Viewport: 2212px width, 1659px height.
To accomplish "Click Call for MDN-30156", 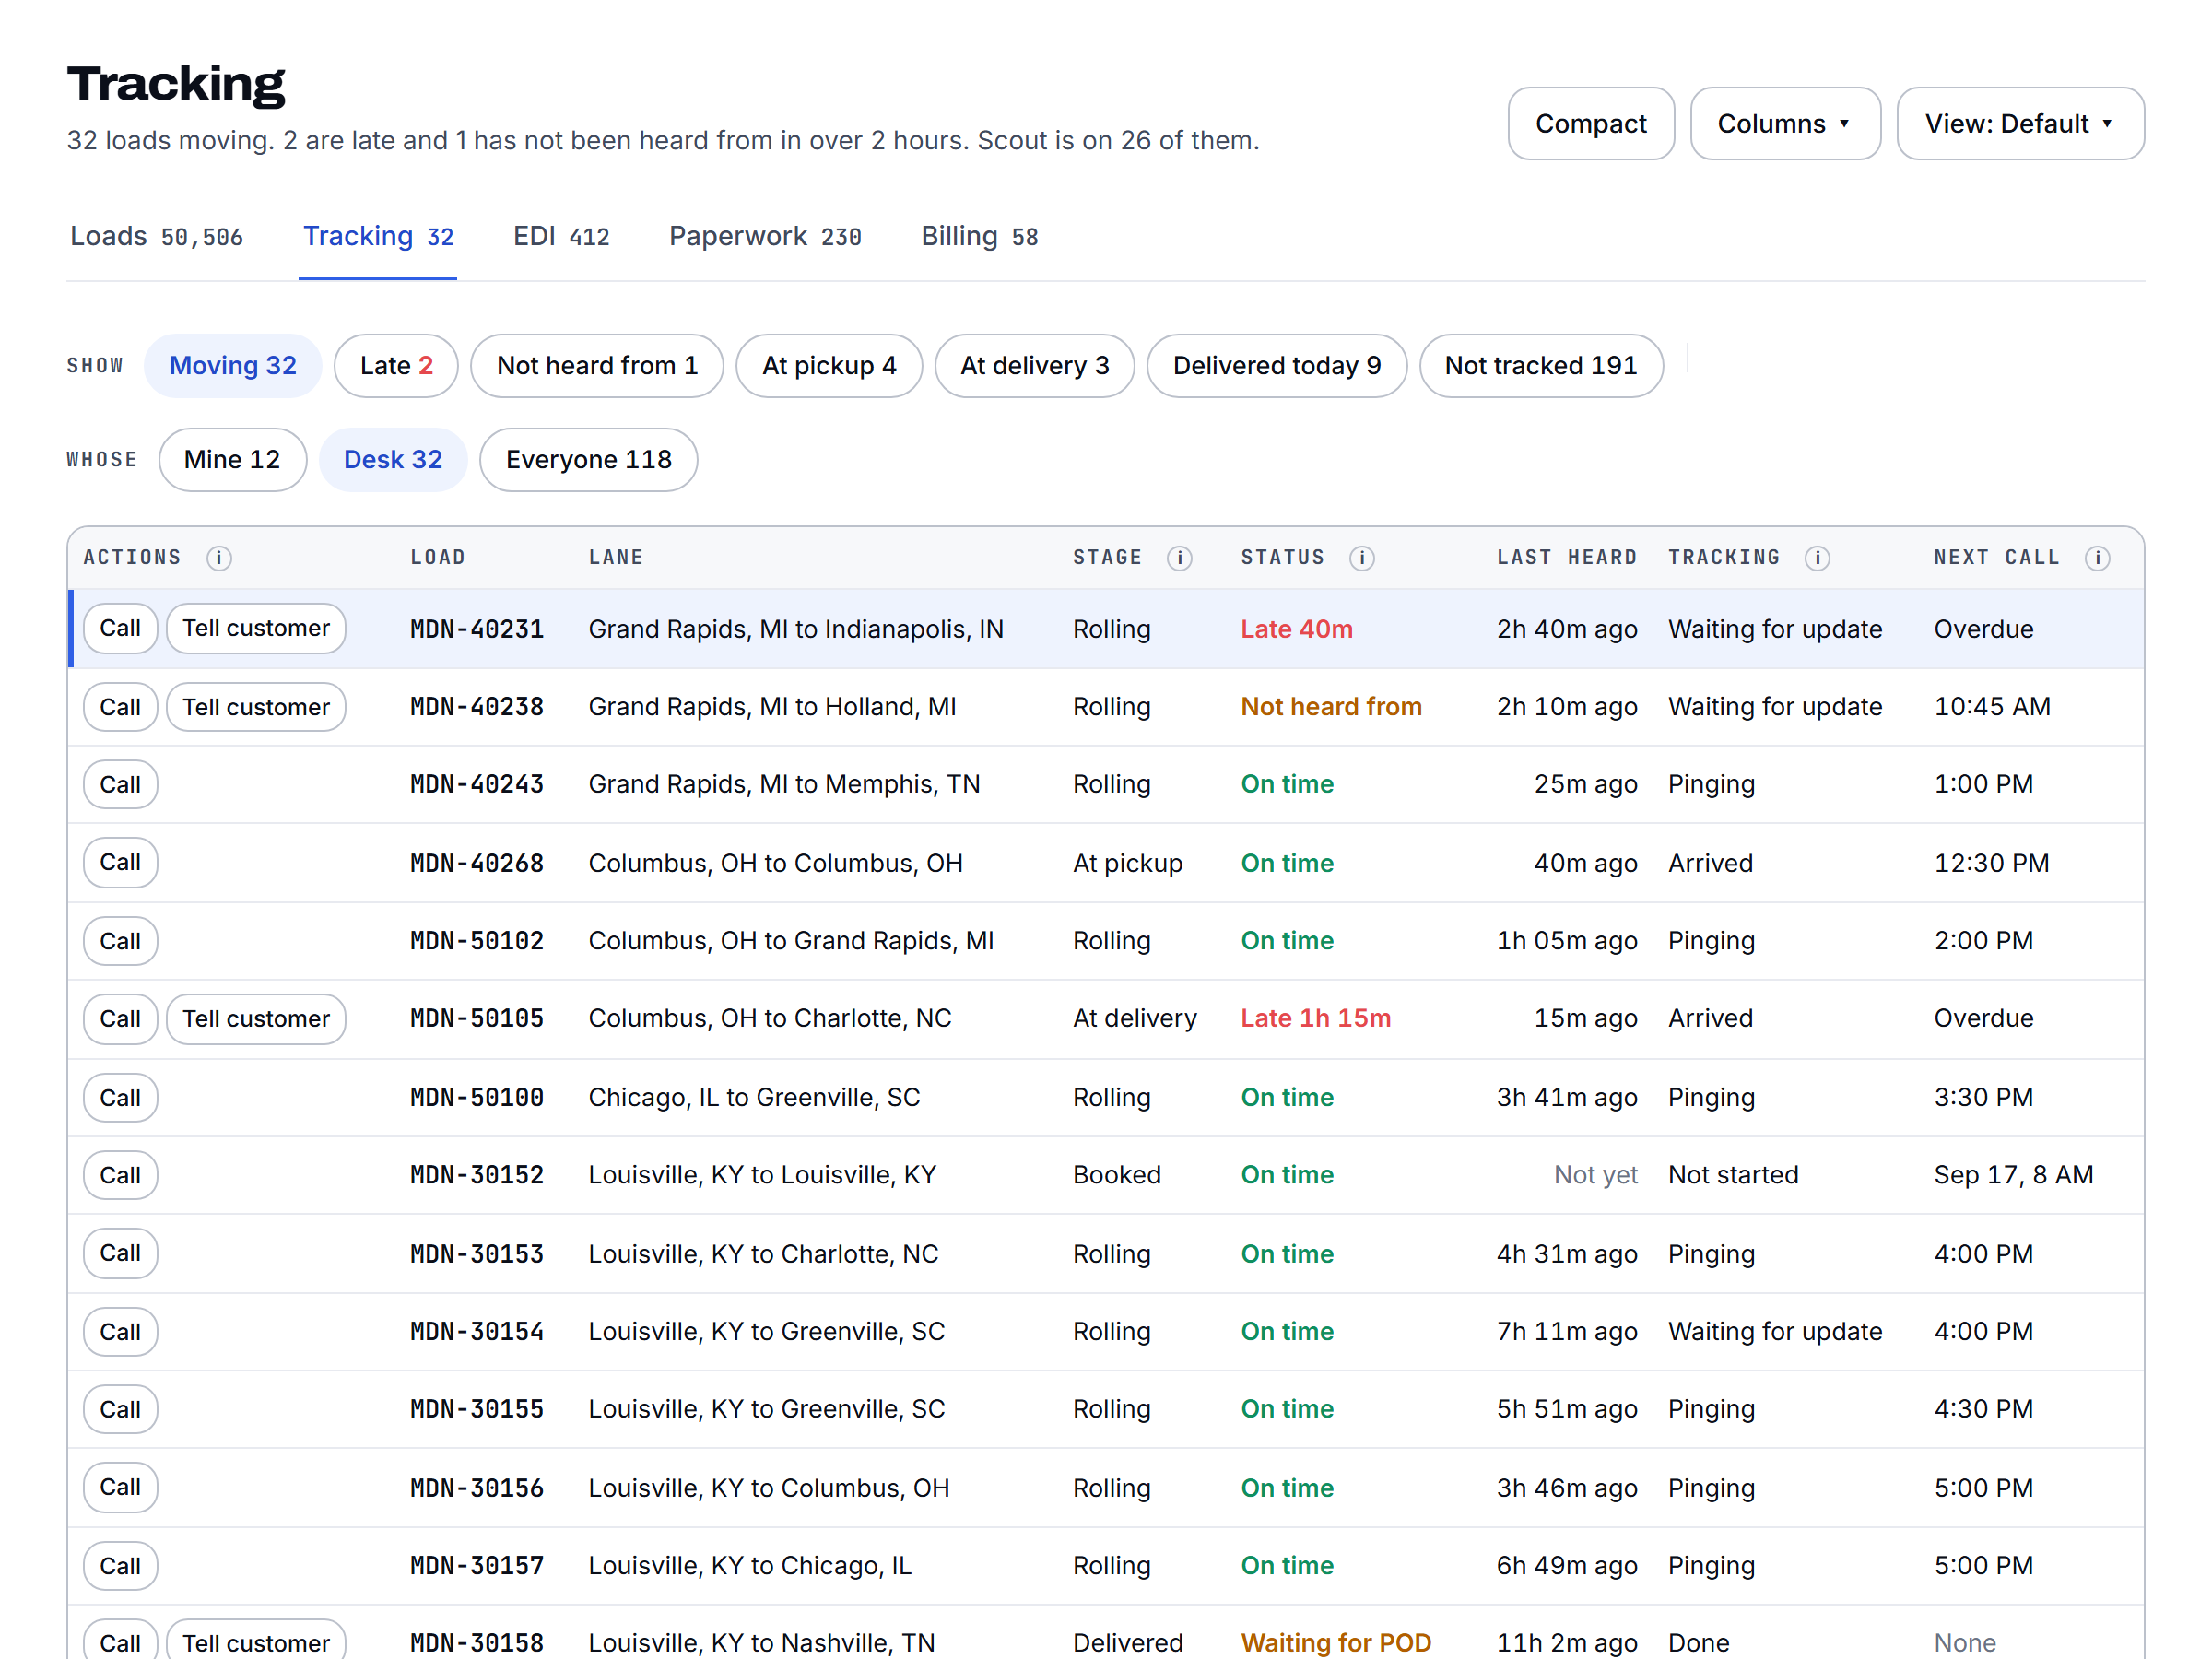I will (120, 1487).
